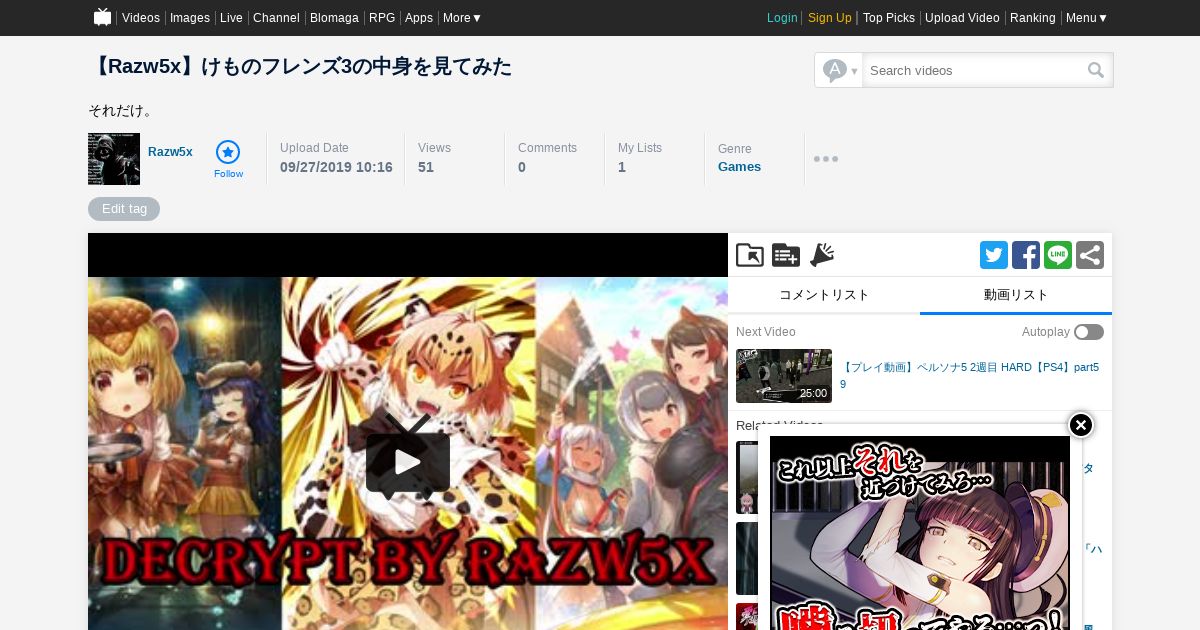This screenshot has height=630, width=1200.
Task: Click the Niconico TV logo icon
Action: 102,17
